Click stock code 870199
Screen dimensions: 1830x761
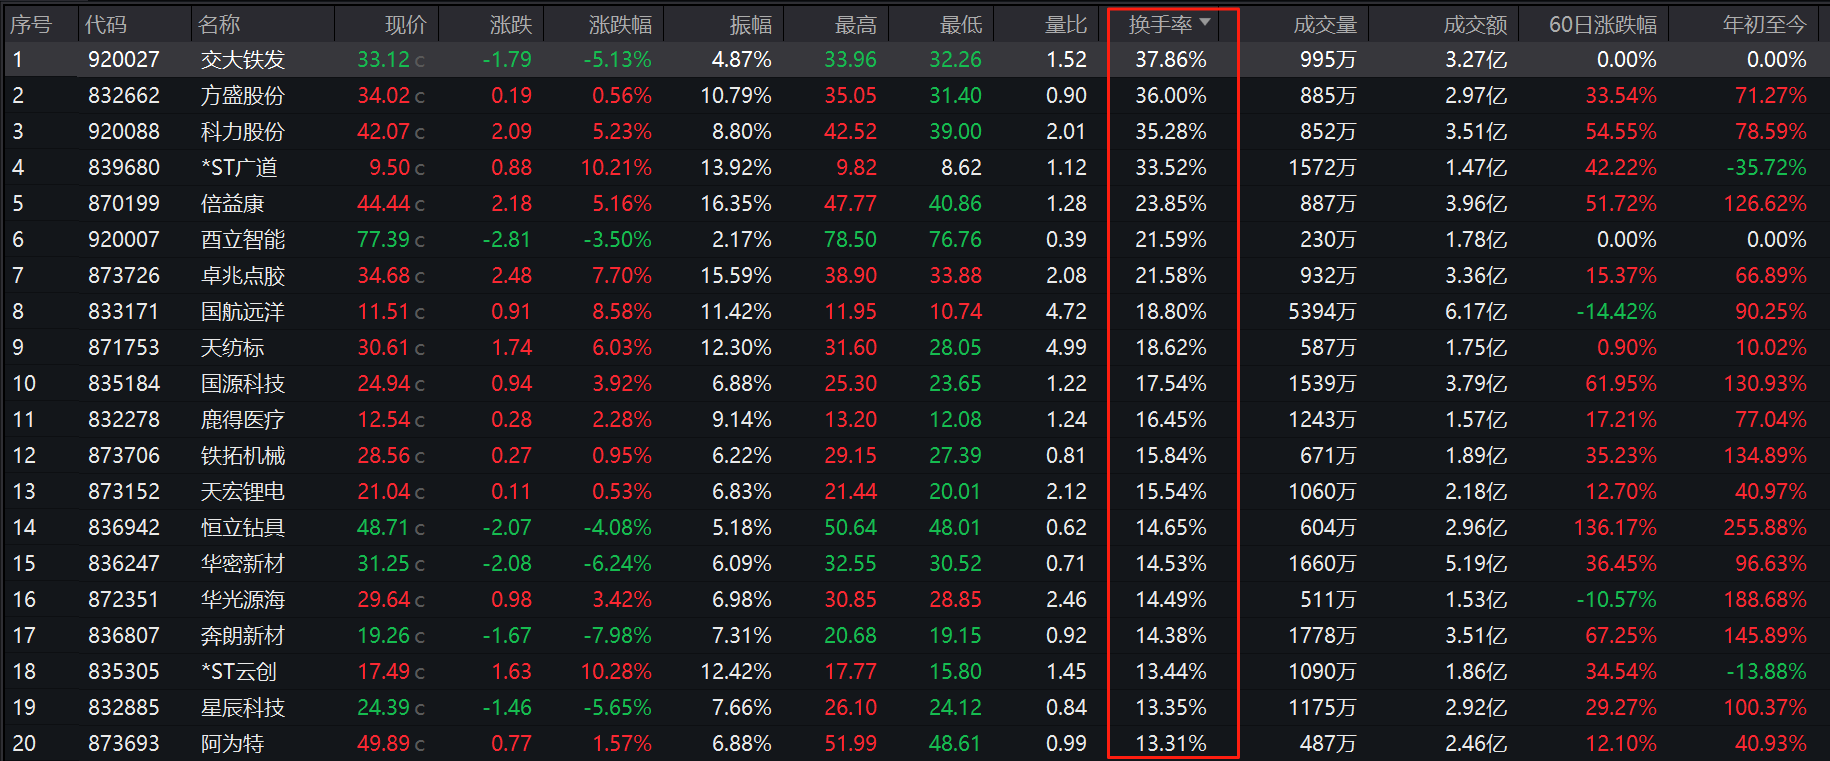[x=124, y=204]
